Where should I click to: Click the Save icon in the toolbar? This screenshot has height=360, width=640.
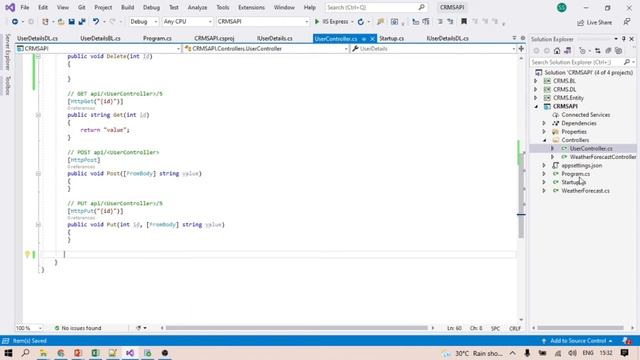[71, 22]
